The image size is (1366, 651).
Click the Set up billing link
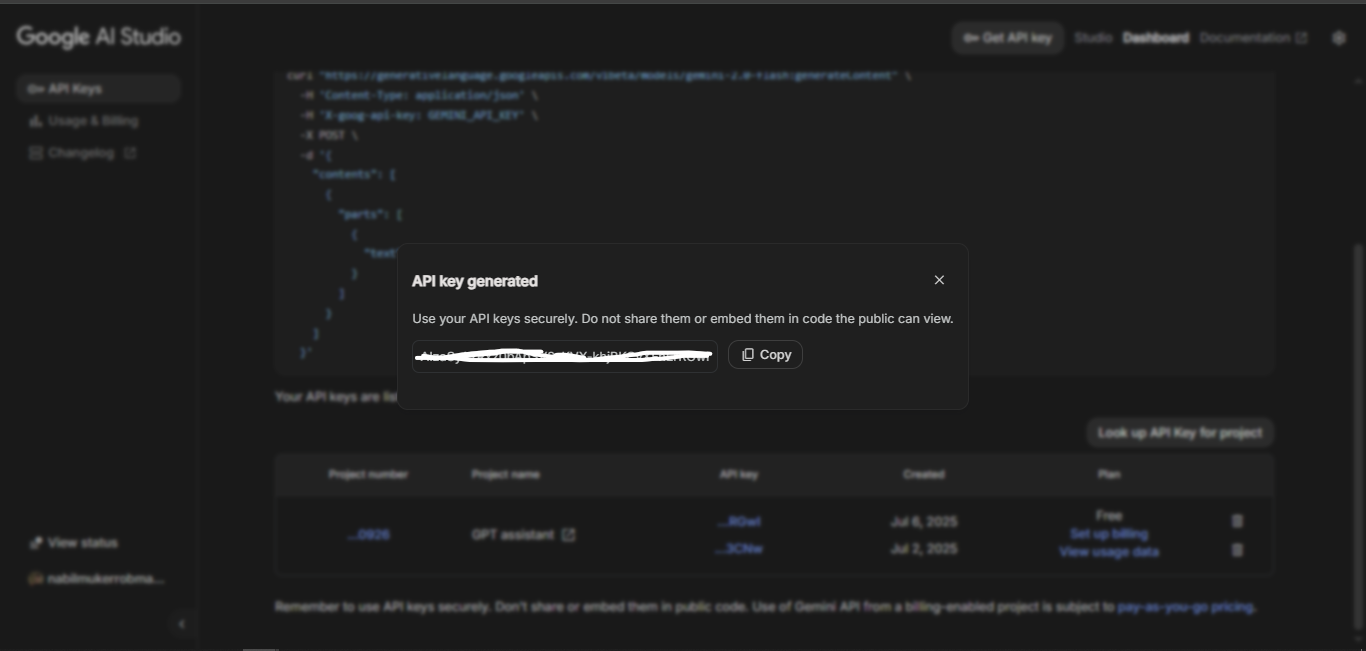pos(1109,534)
